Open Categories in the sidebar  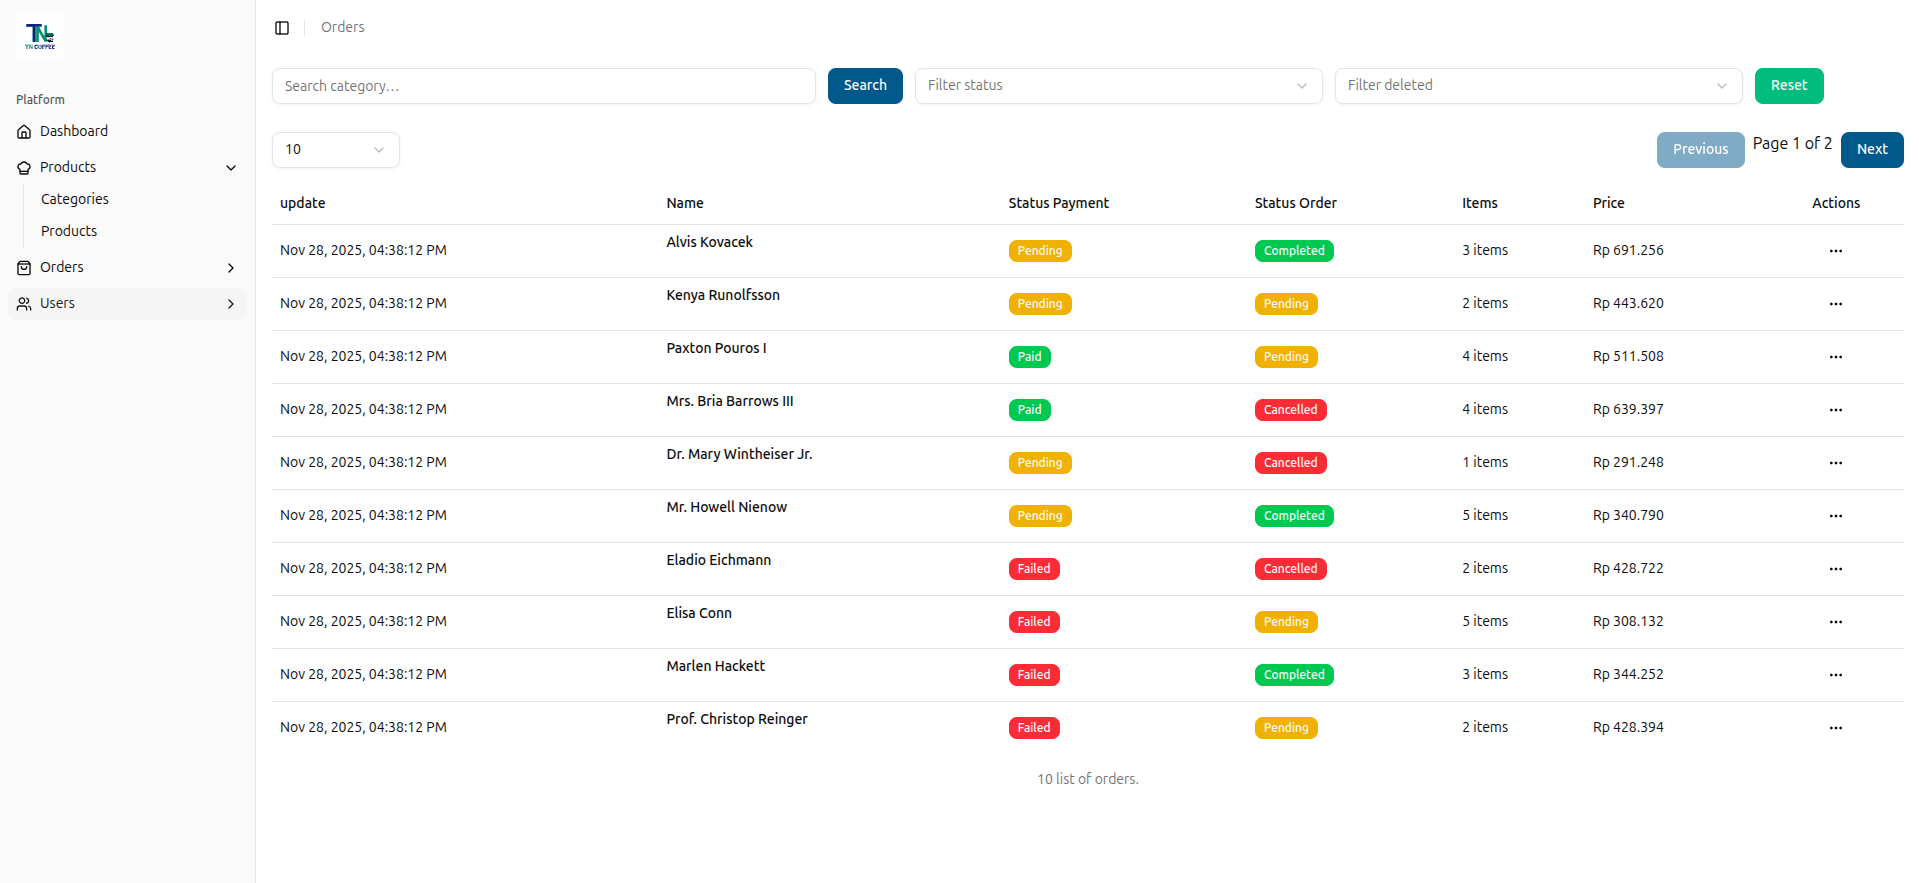(75, 200)
